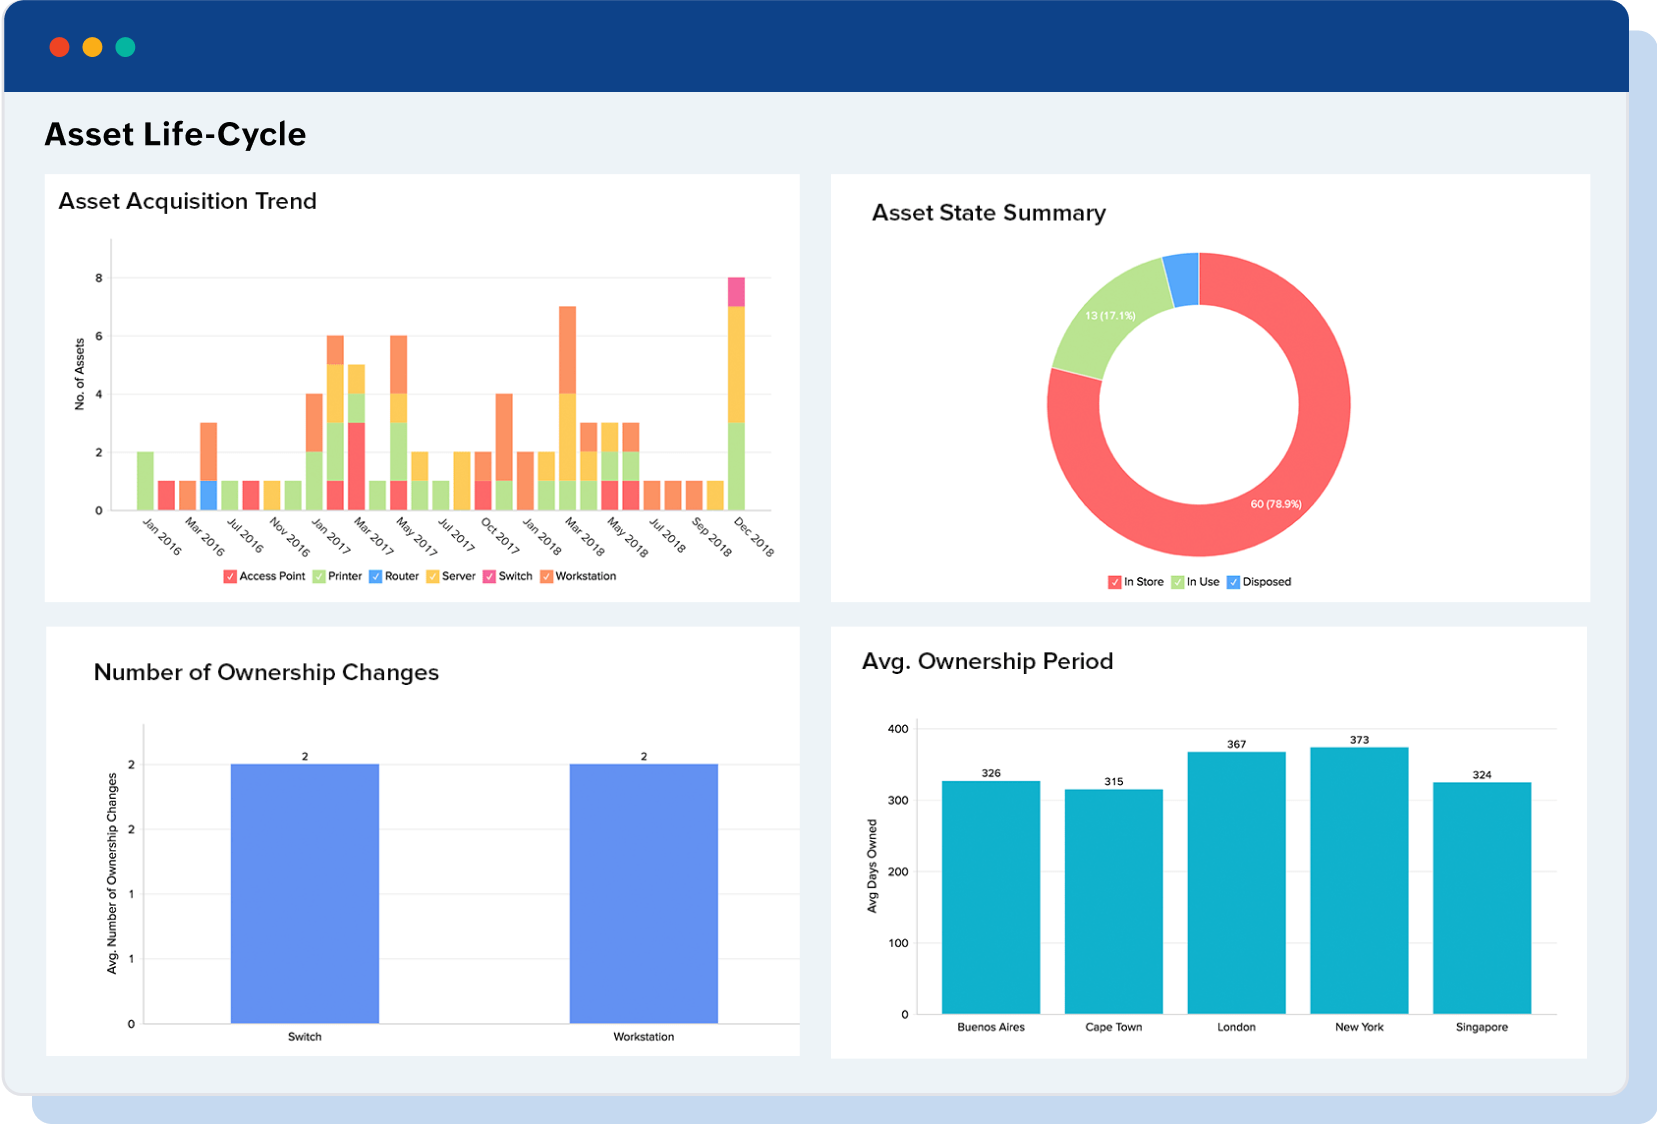This screenshot has width=1657, height=1124.
Task: Click the Avg. Ownership Period title
Action: (988, 661)
